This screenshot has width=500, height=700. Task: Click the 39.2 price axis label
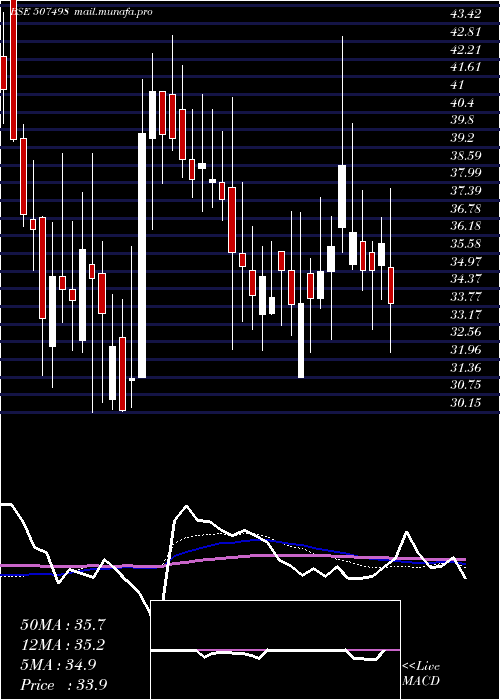click(462, 138)
